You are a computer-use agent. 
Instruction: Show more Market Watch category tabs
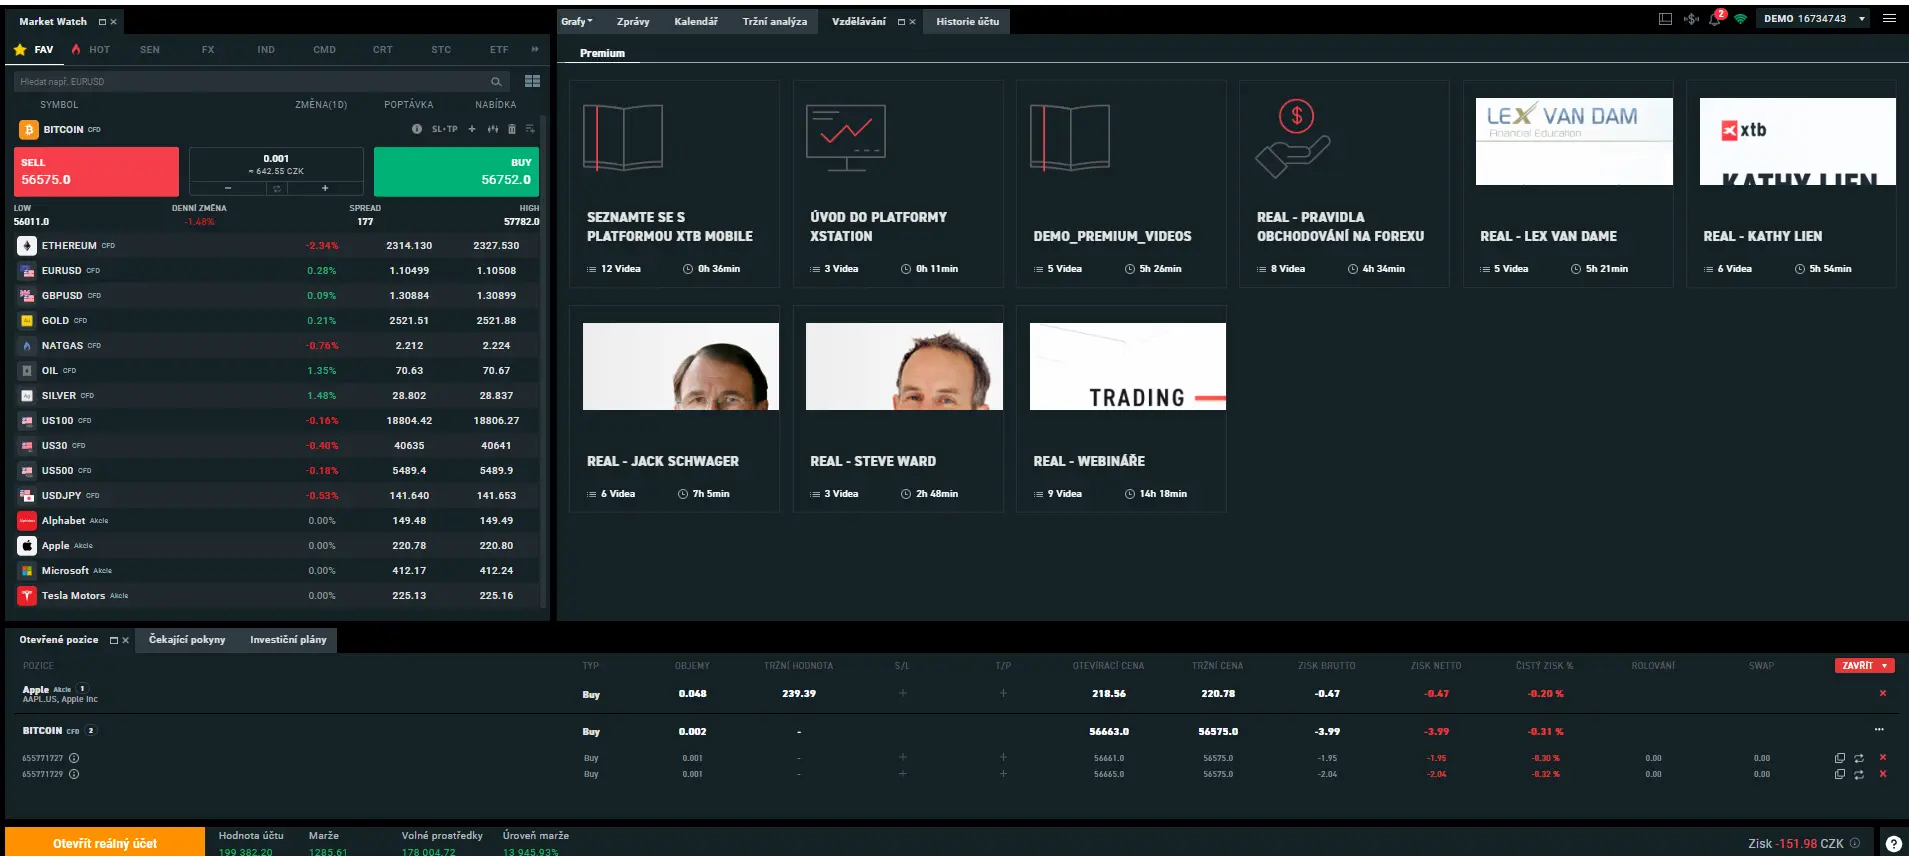click(535, 49)
